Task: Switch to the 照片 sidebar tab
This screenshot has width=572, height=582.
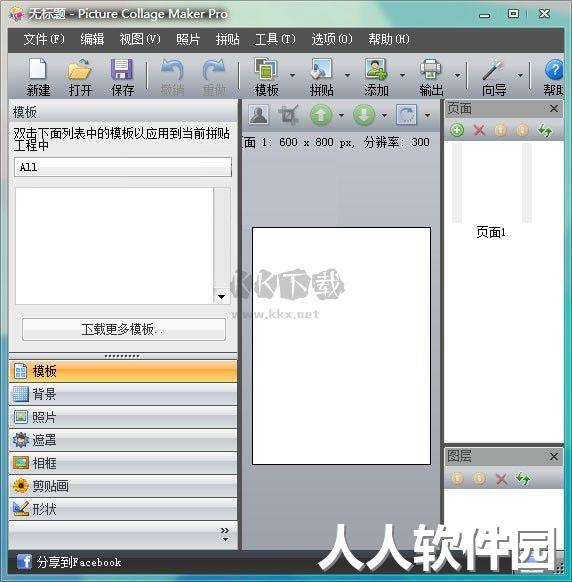Action: pyautogui.click(x=123, y=417)
